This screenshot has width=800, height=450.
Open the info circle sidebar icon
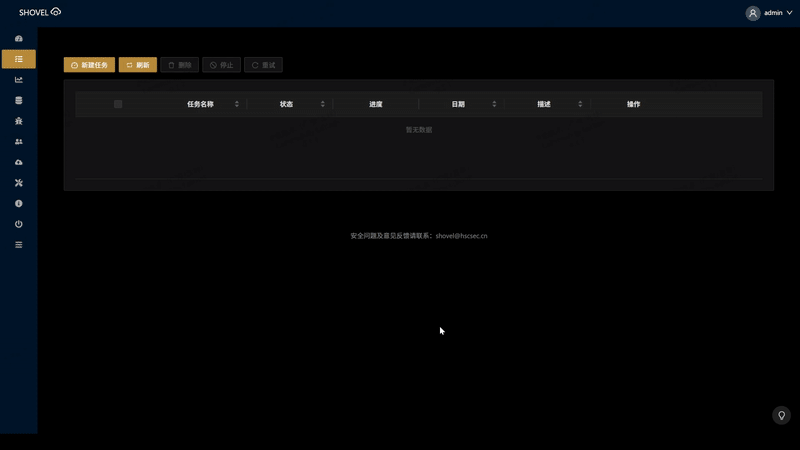pos(19,204)
